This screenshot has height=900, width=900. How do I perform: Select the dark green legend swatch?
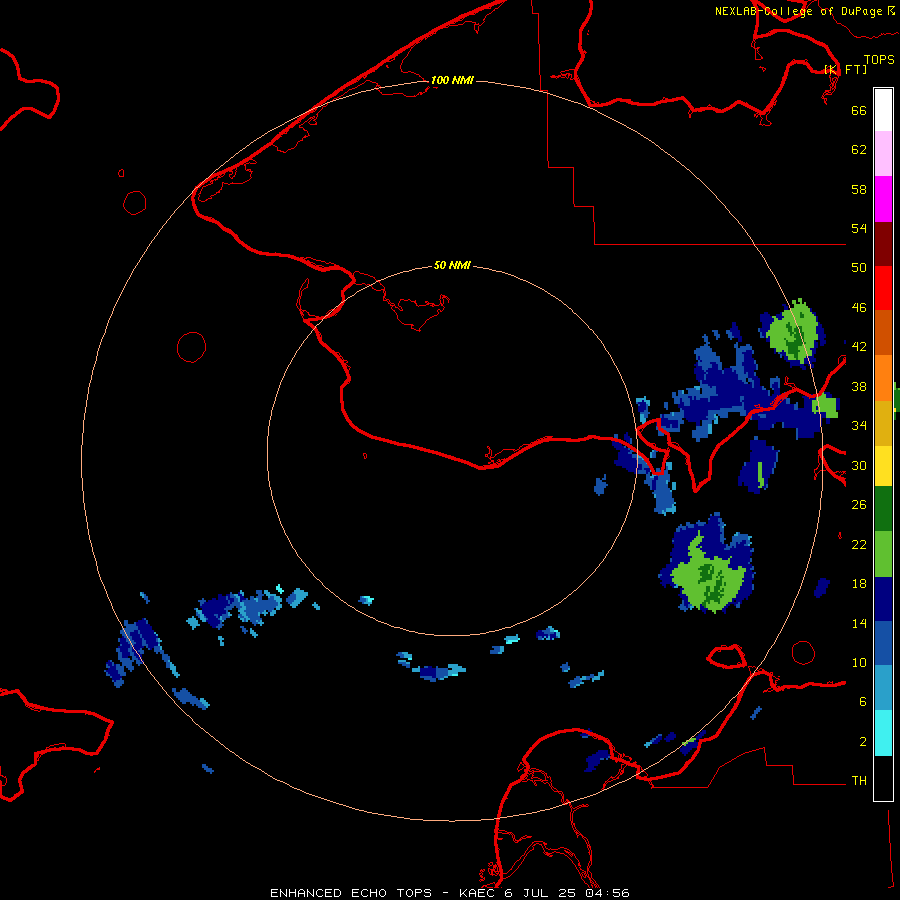tap(883, 509)
